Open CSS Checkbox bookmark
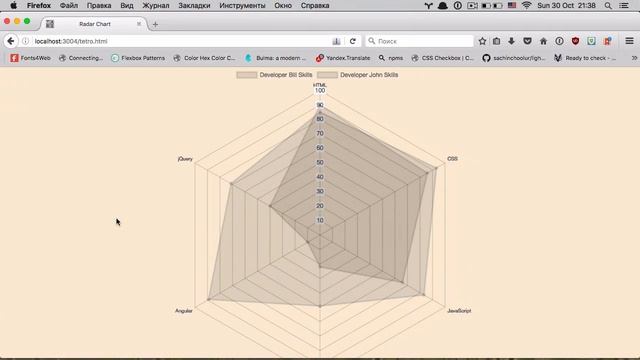 (442, 58)
